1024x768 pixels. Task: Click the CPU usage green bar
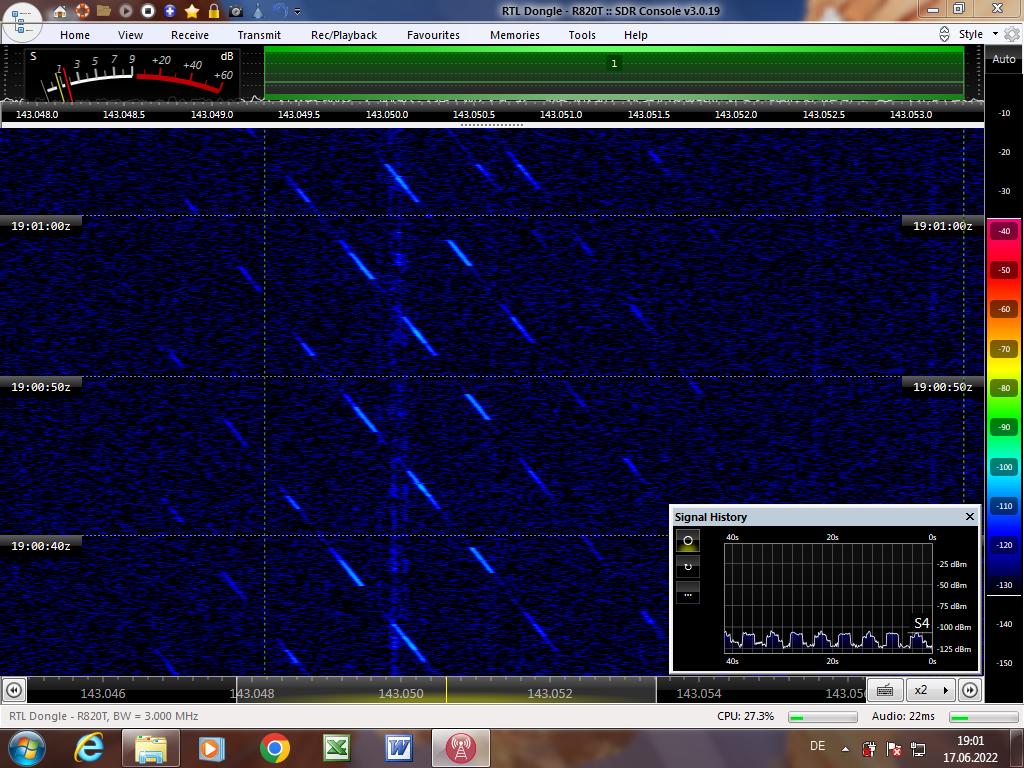tap(823, 717)
